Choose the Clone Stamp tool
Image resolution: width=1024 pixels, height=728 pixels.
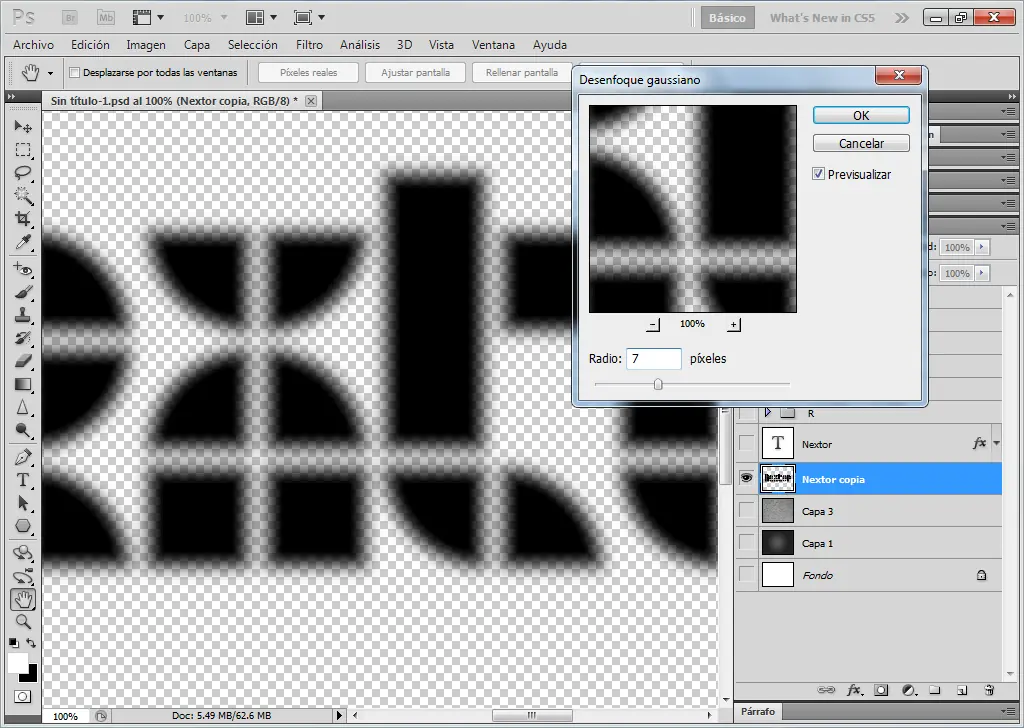pyautogui.click(x=22, y=316)
